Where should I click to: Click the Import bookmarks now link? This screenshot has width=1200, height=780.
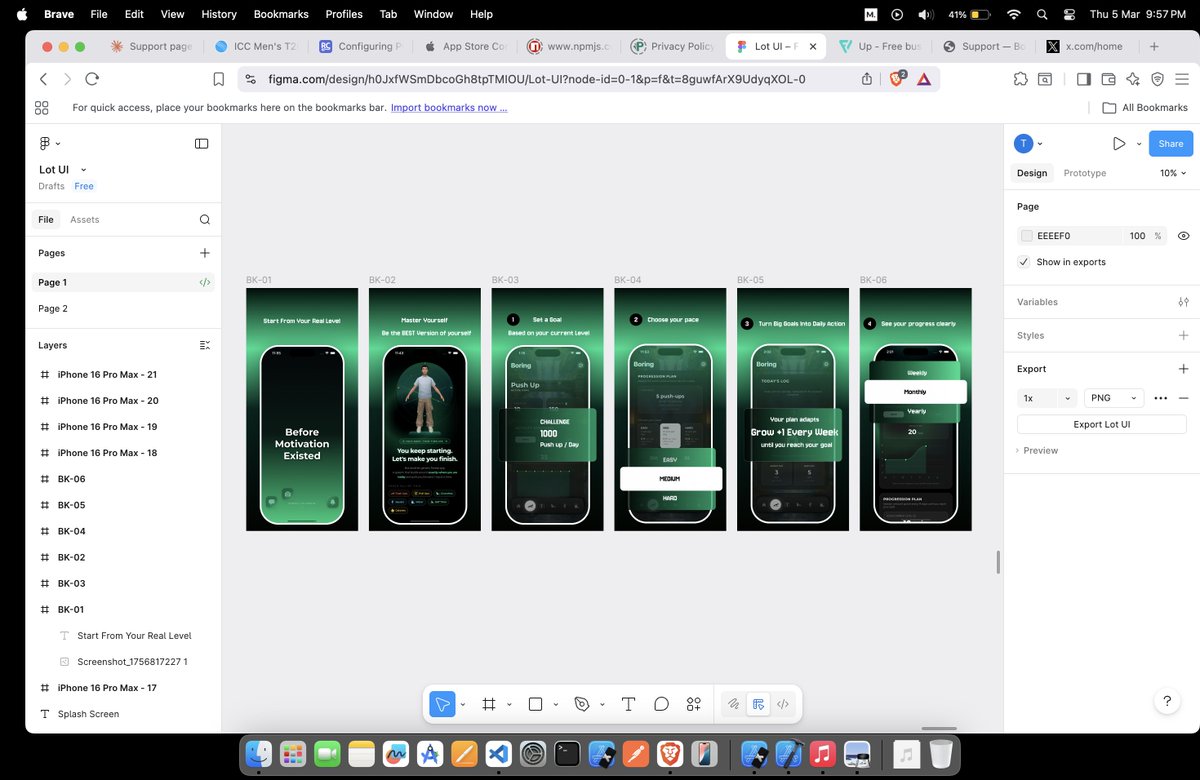pyautogui.click(x=449, y=108)
